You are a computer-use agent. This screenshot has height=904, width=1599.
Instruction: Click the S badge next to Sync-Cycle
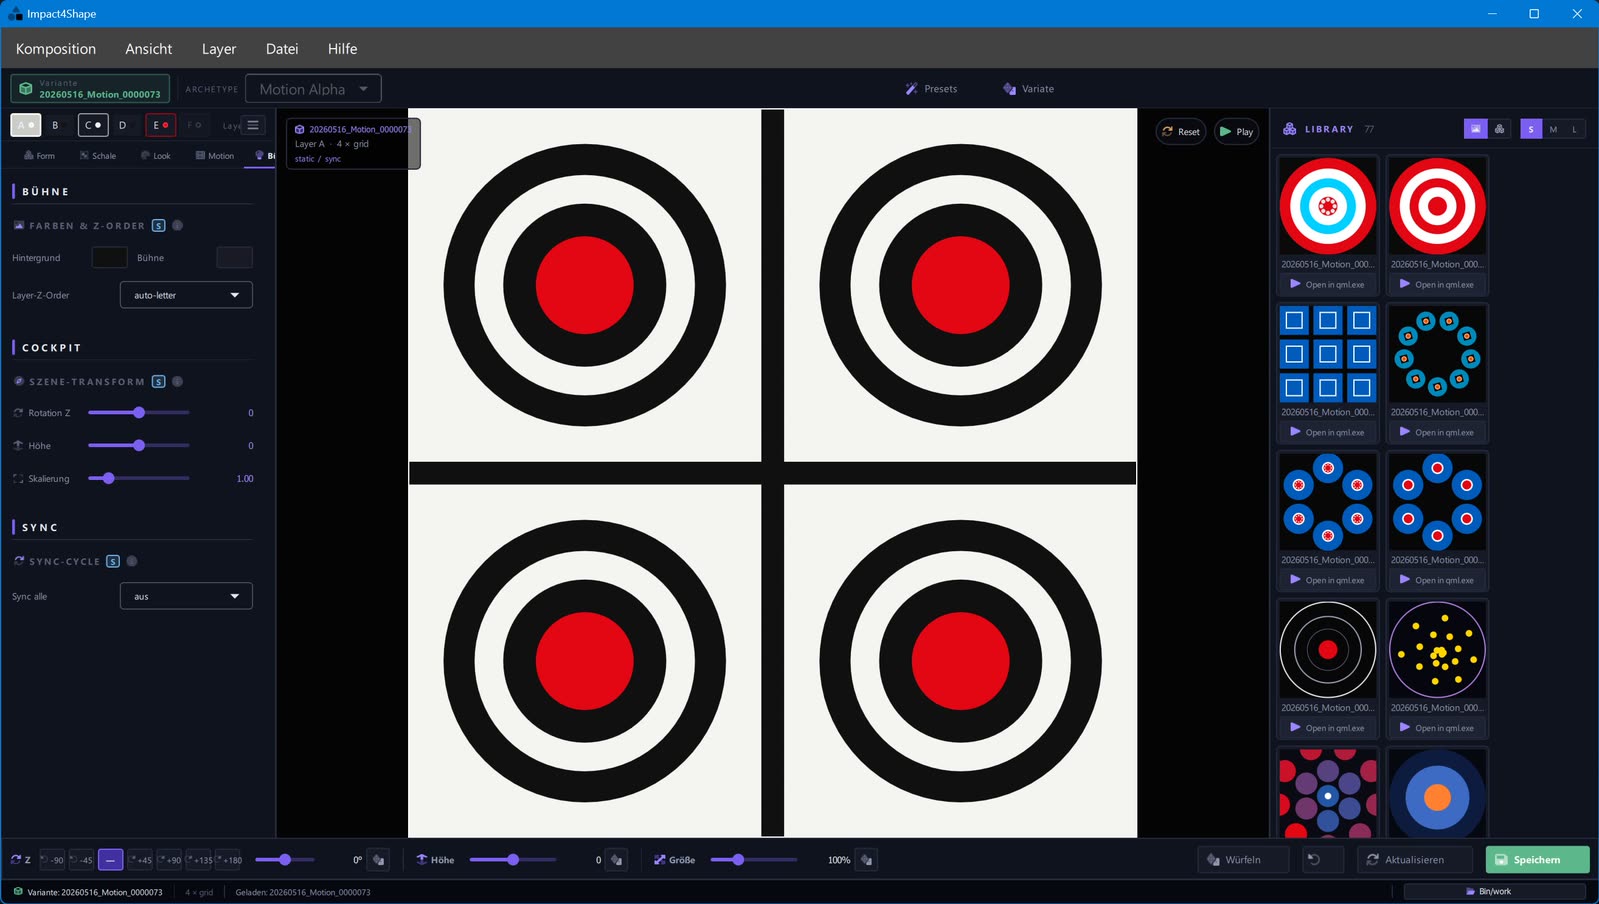(x=113, y=562)
